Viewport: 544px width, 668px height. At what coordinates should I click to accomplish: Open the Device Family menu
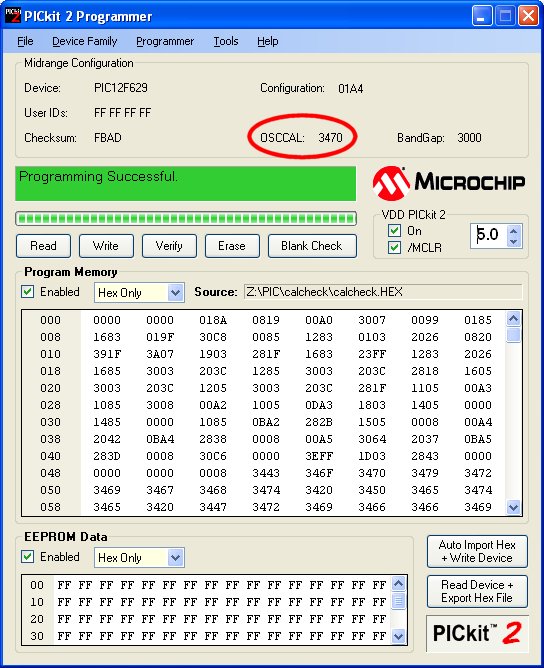84,41
